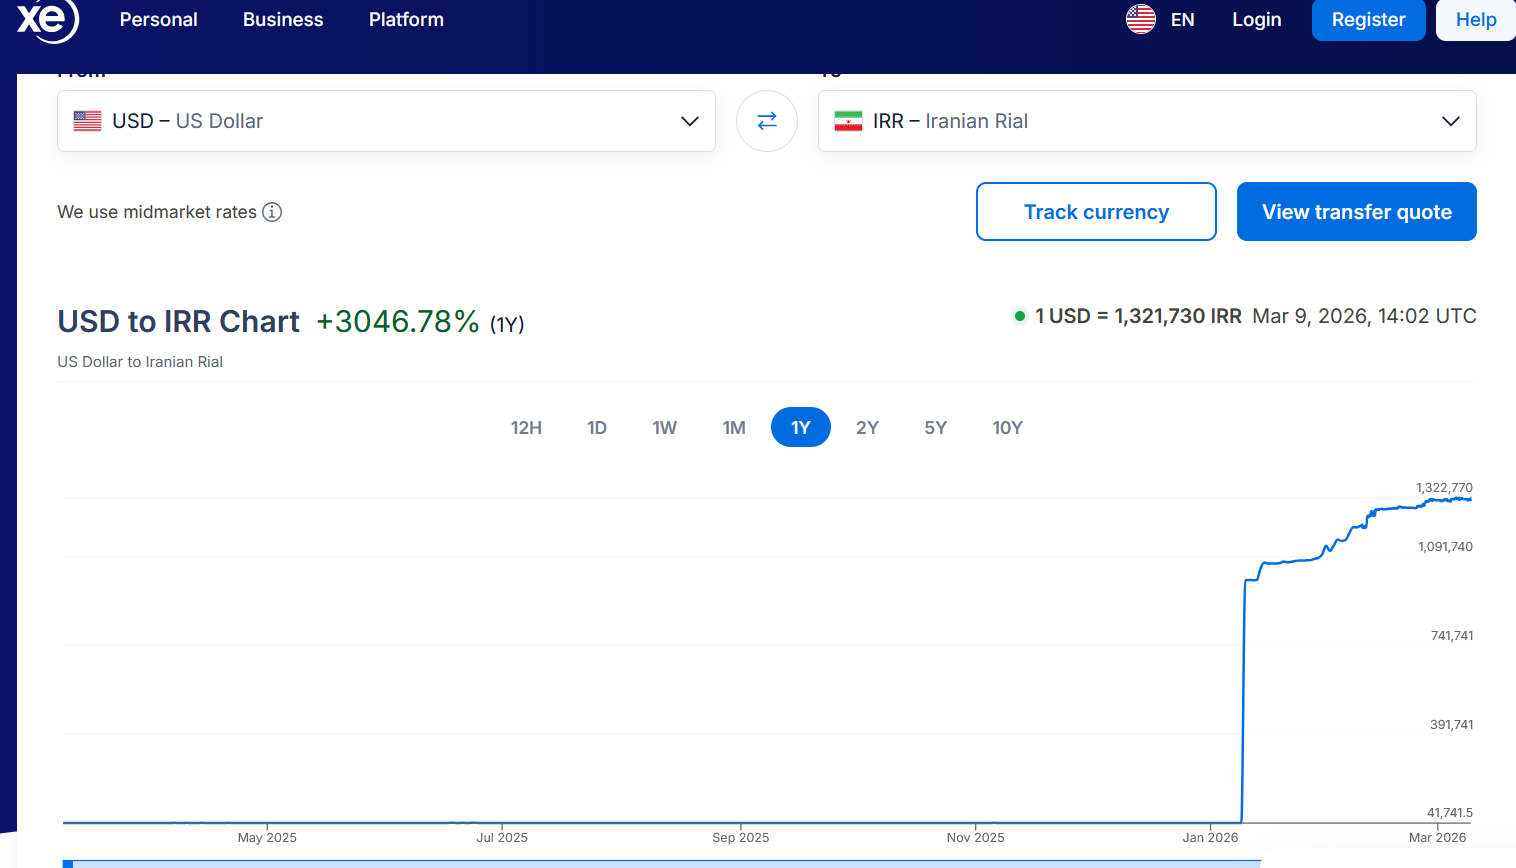Image resolution: width=1516 pixels, height=868 pixels.
Task: Open the Personal menu
Action: tap(158, 20)
